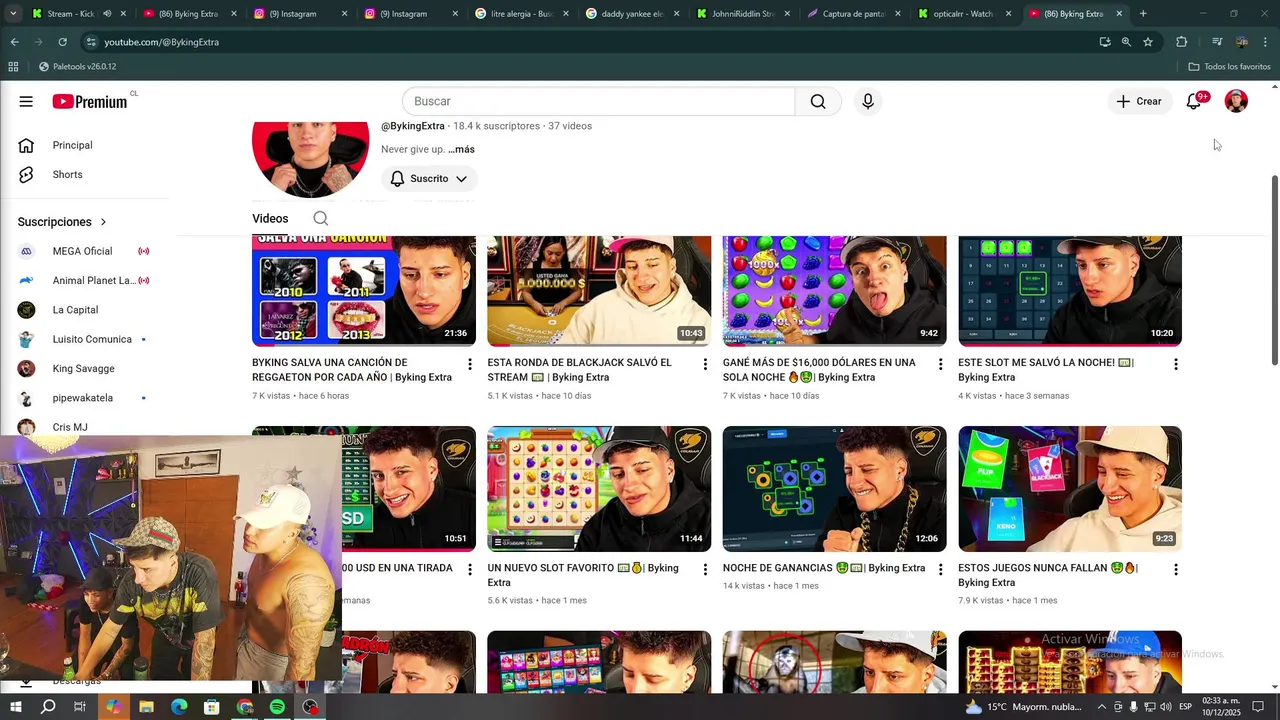Open options for GANÉ MÁS DE $16,000 video
1280x720 pixels.
(940, 364)
